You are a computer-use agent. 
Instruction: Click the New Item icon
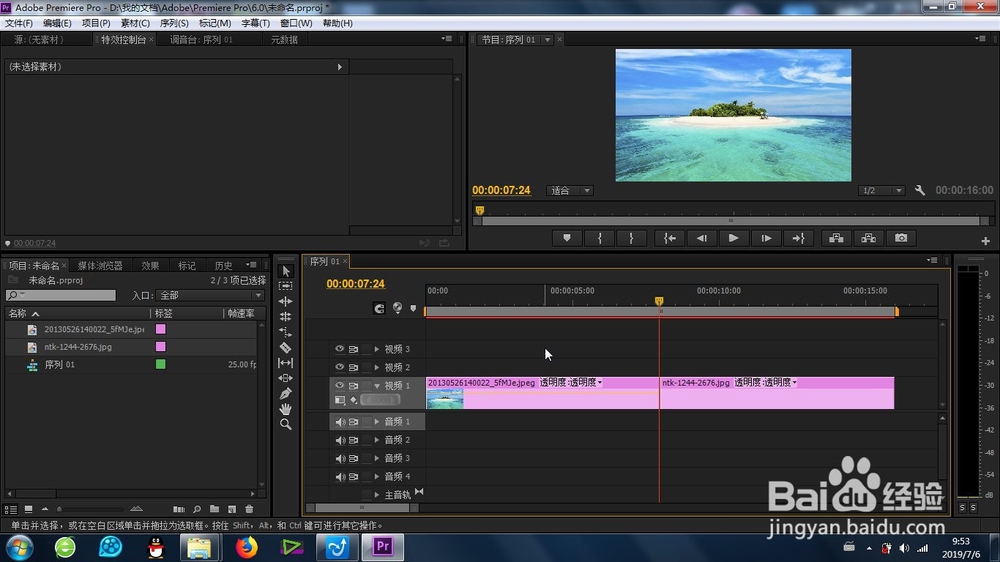coord(232,509)
